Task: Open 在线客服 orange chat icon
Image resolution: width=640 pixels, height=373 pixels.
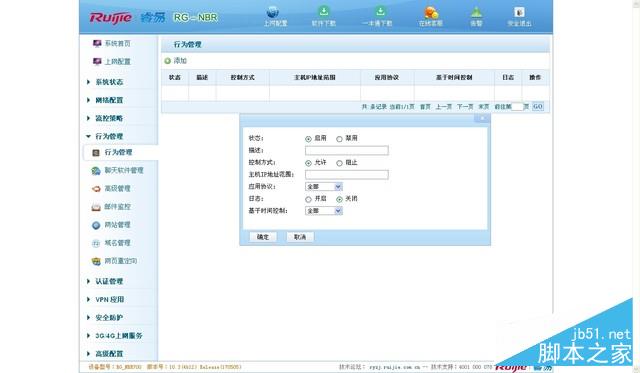Action: (x=431, y=12)
